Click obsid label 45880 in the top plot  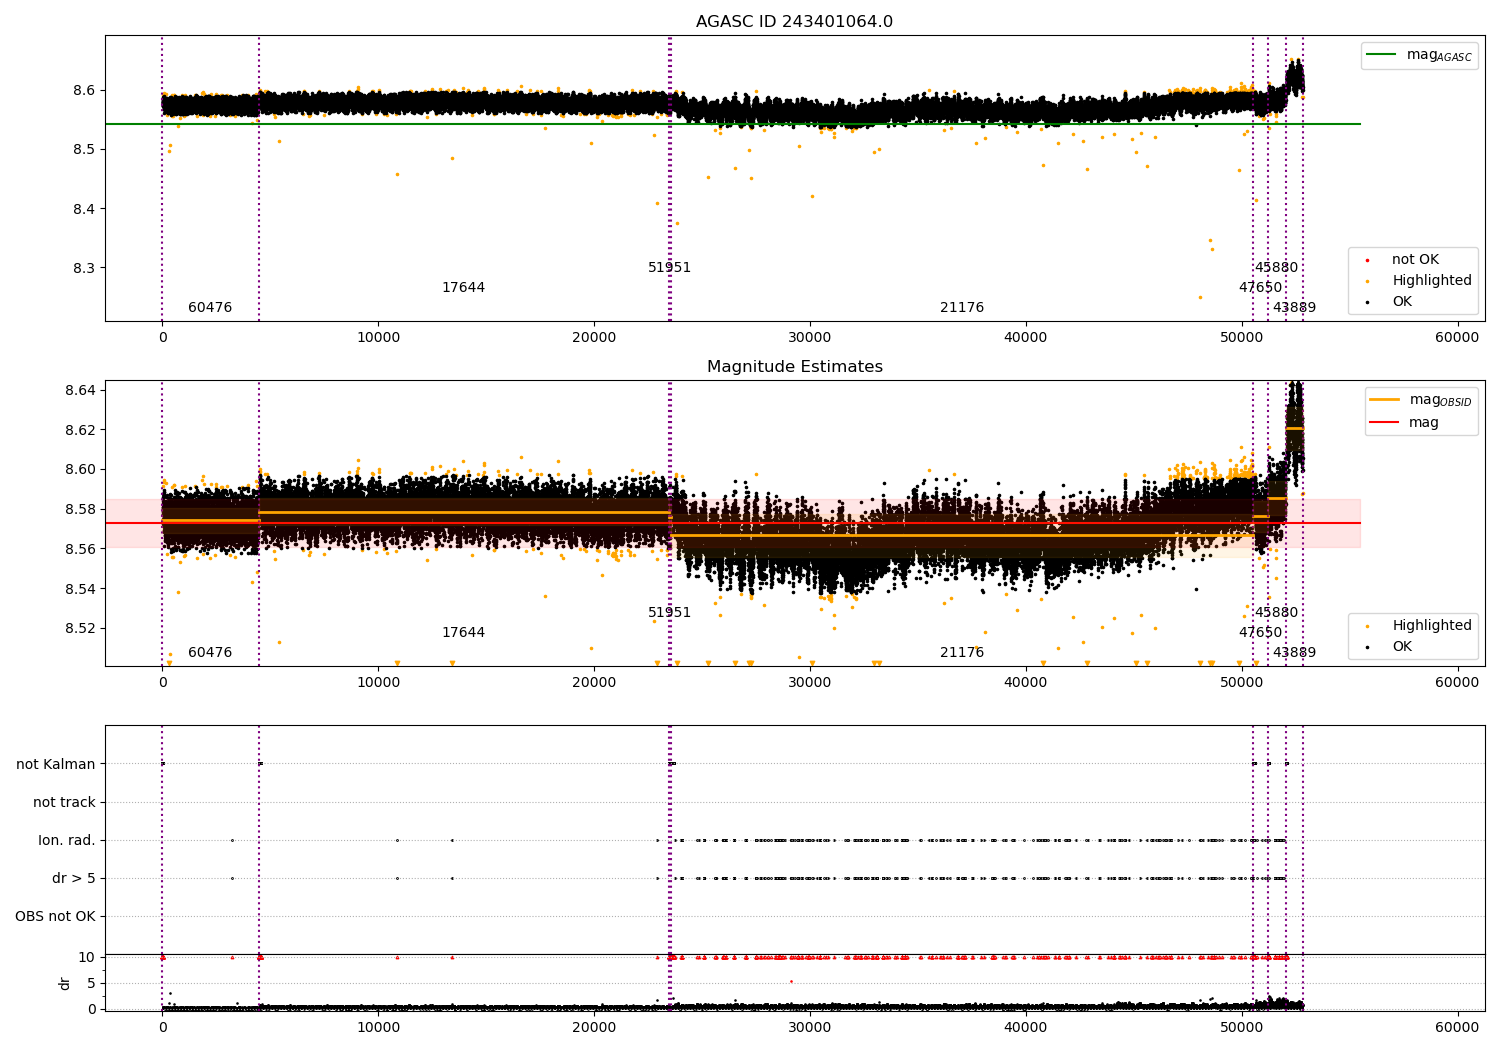click(1276, 268)
